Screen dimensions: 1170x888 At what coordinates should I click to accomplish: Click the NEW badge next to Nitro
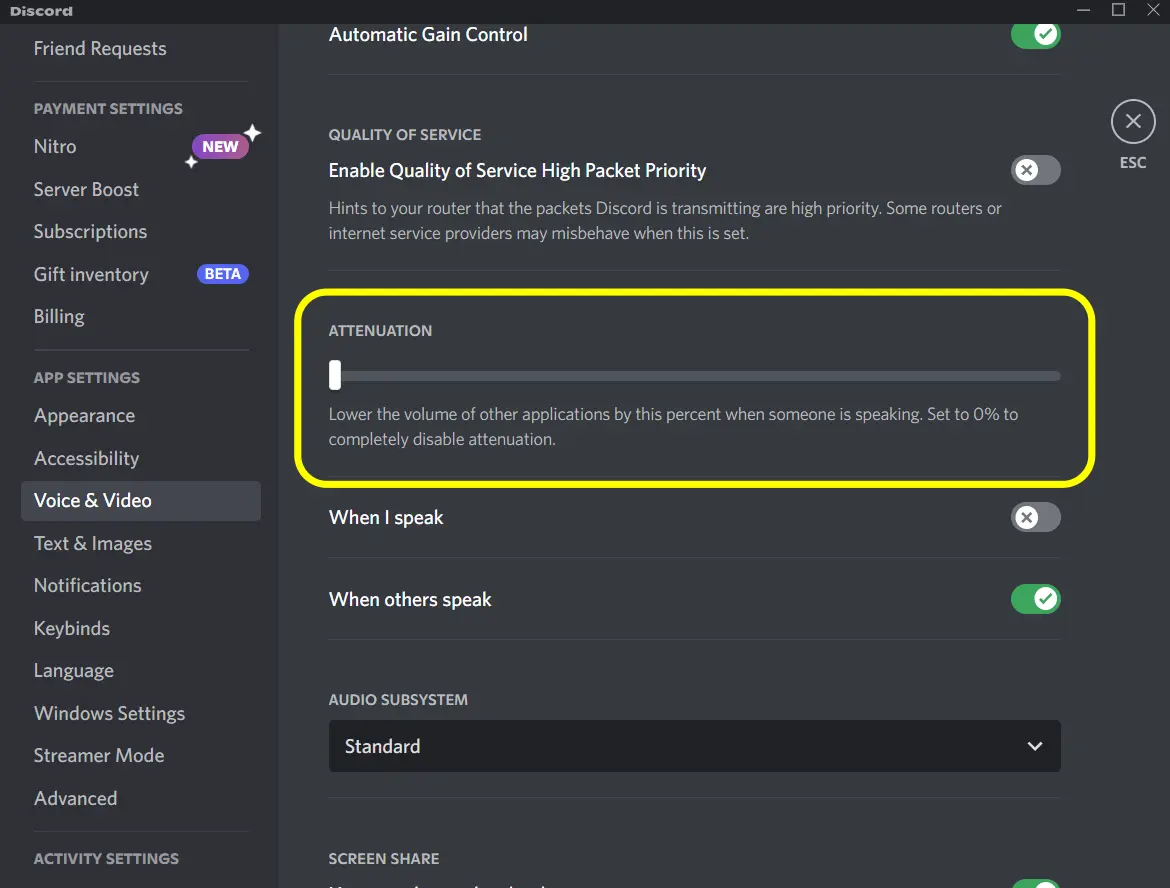(219, 146)
